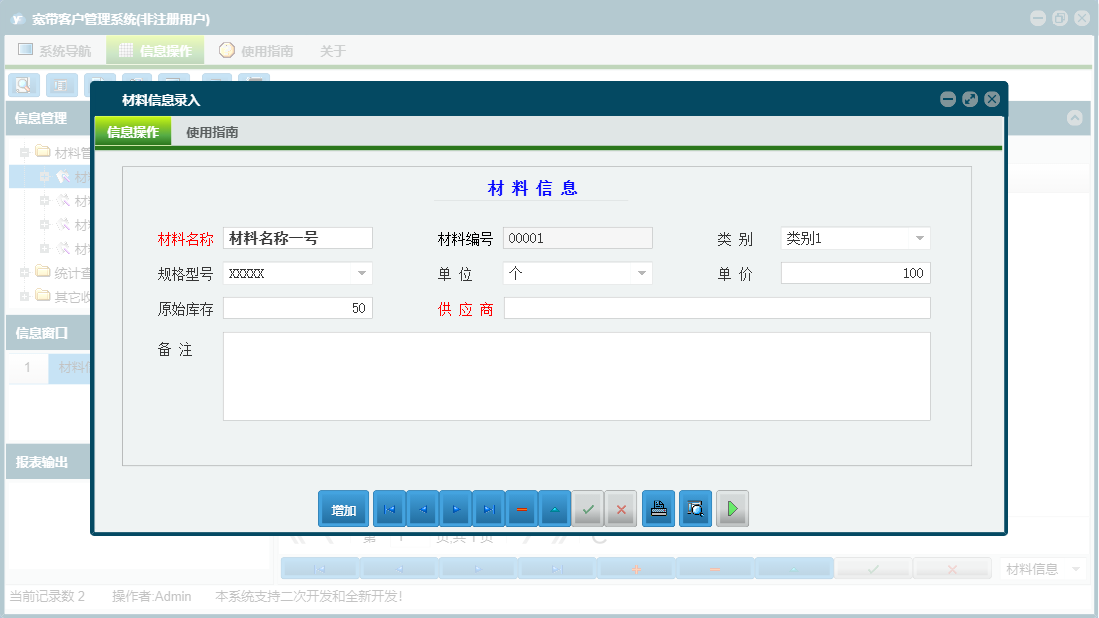Open the 单位 dropdown
The height and width of the screenshot is (618, 1099).
[x=641, y=273]
